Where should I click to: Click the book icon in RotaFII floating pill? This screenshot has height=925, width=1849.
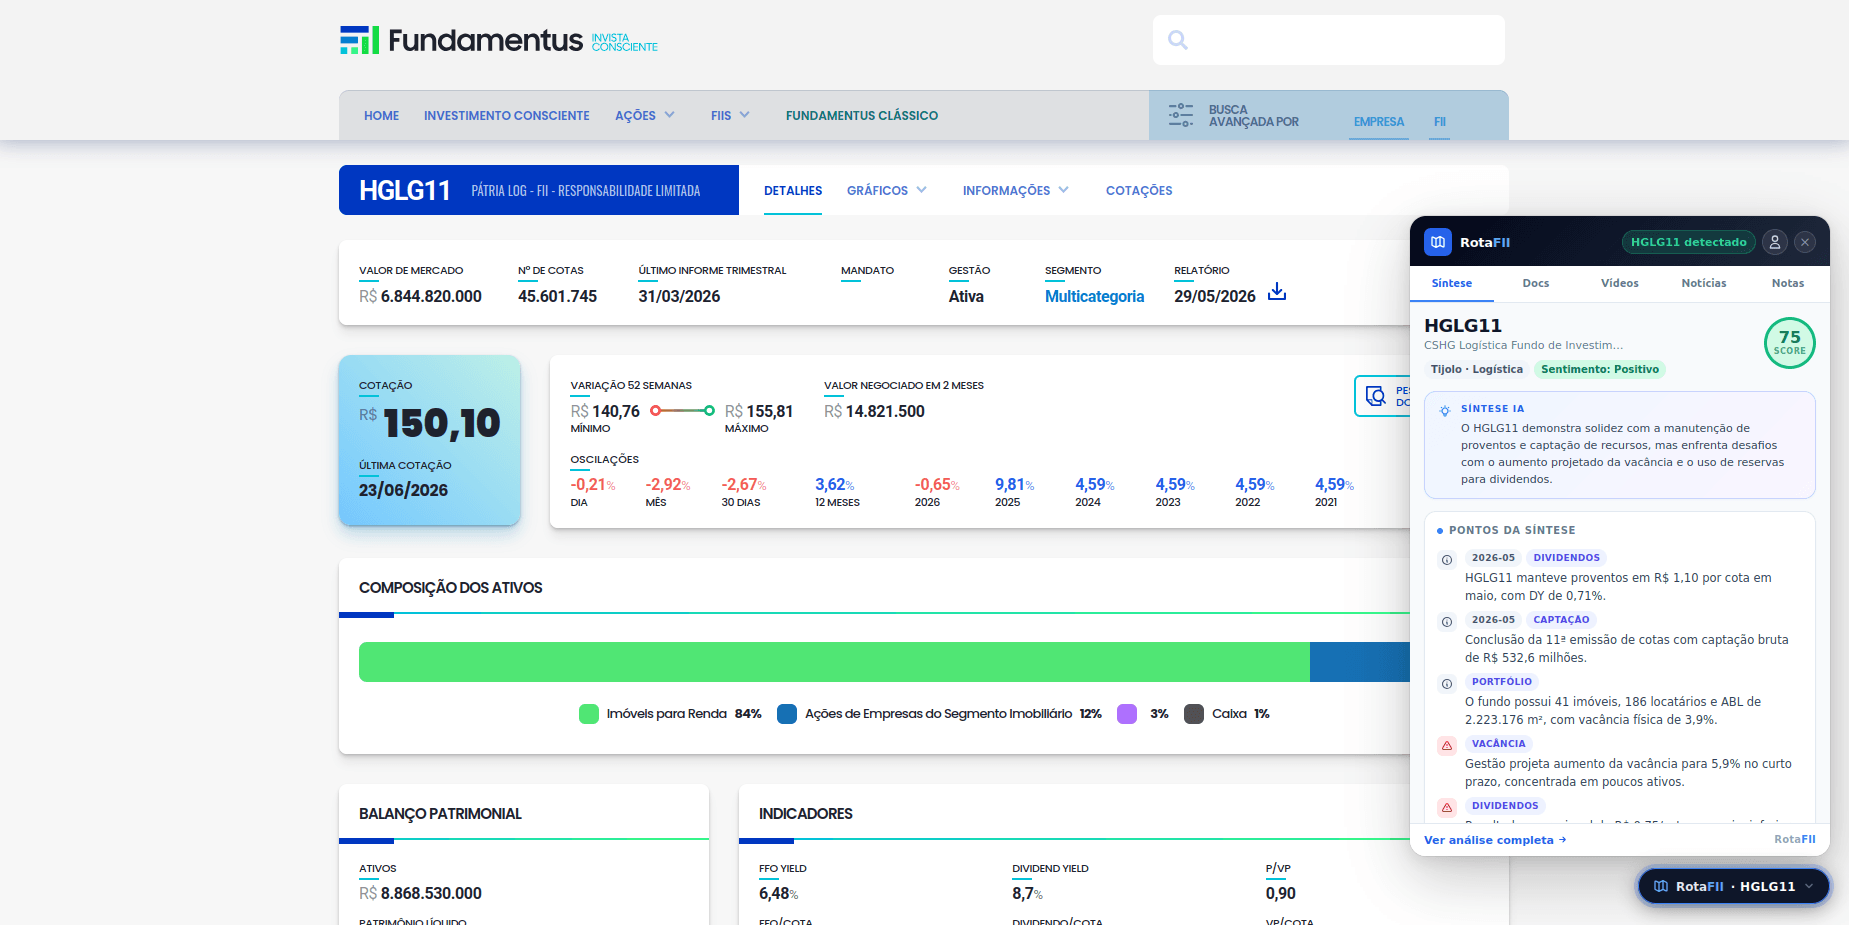1661,886
